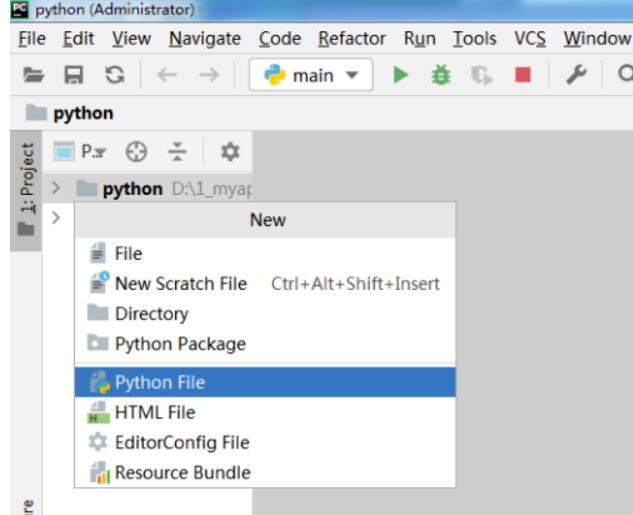This screenshot has height=515, width=633.
Task: Start debugging with the green bug icon
Action: click(441, 75)
